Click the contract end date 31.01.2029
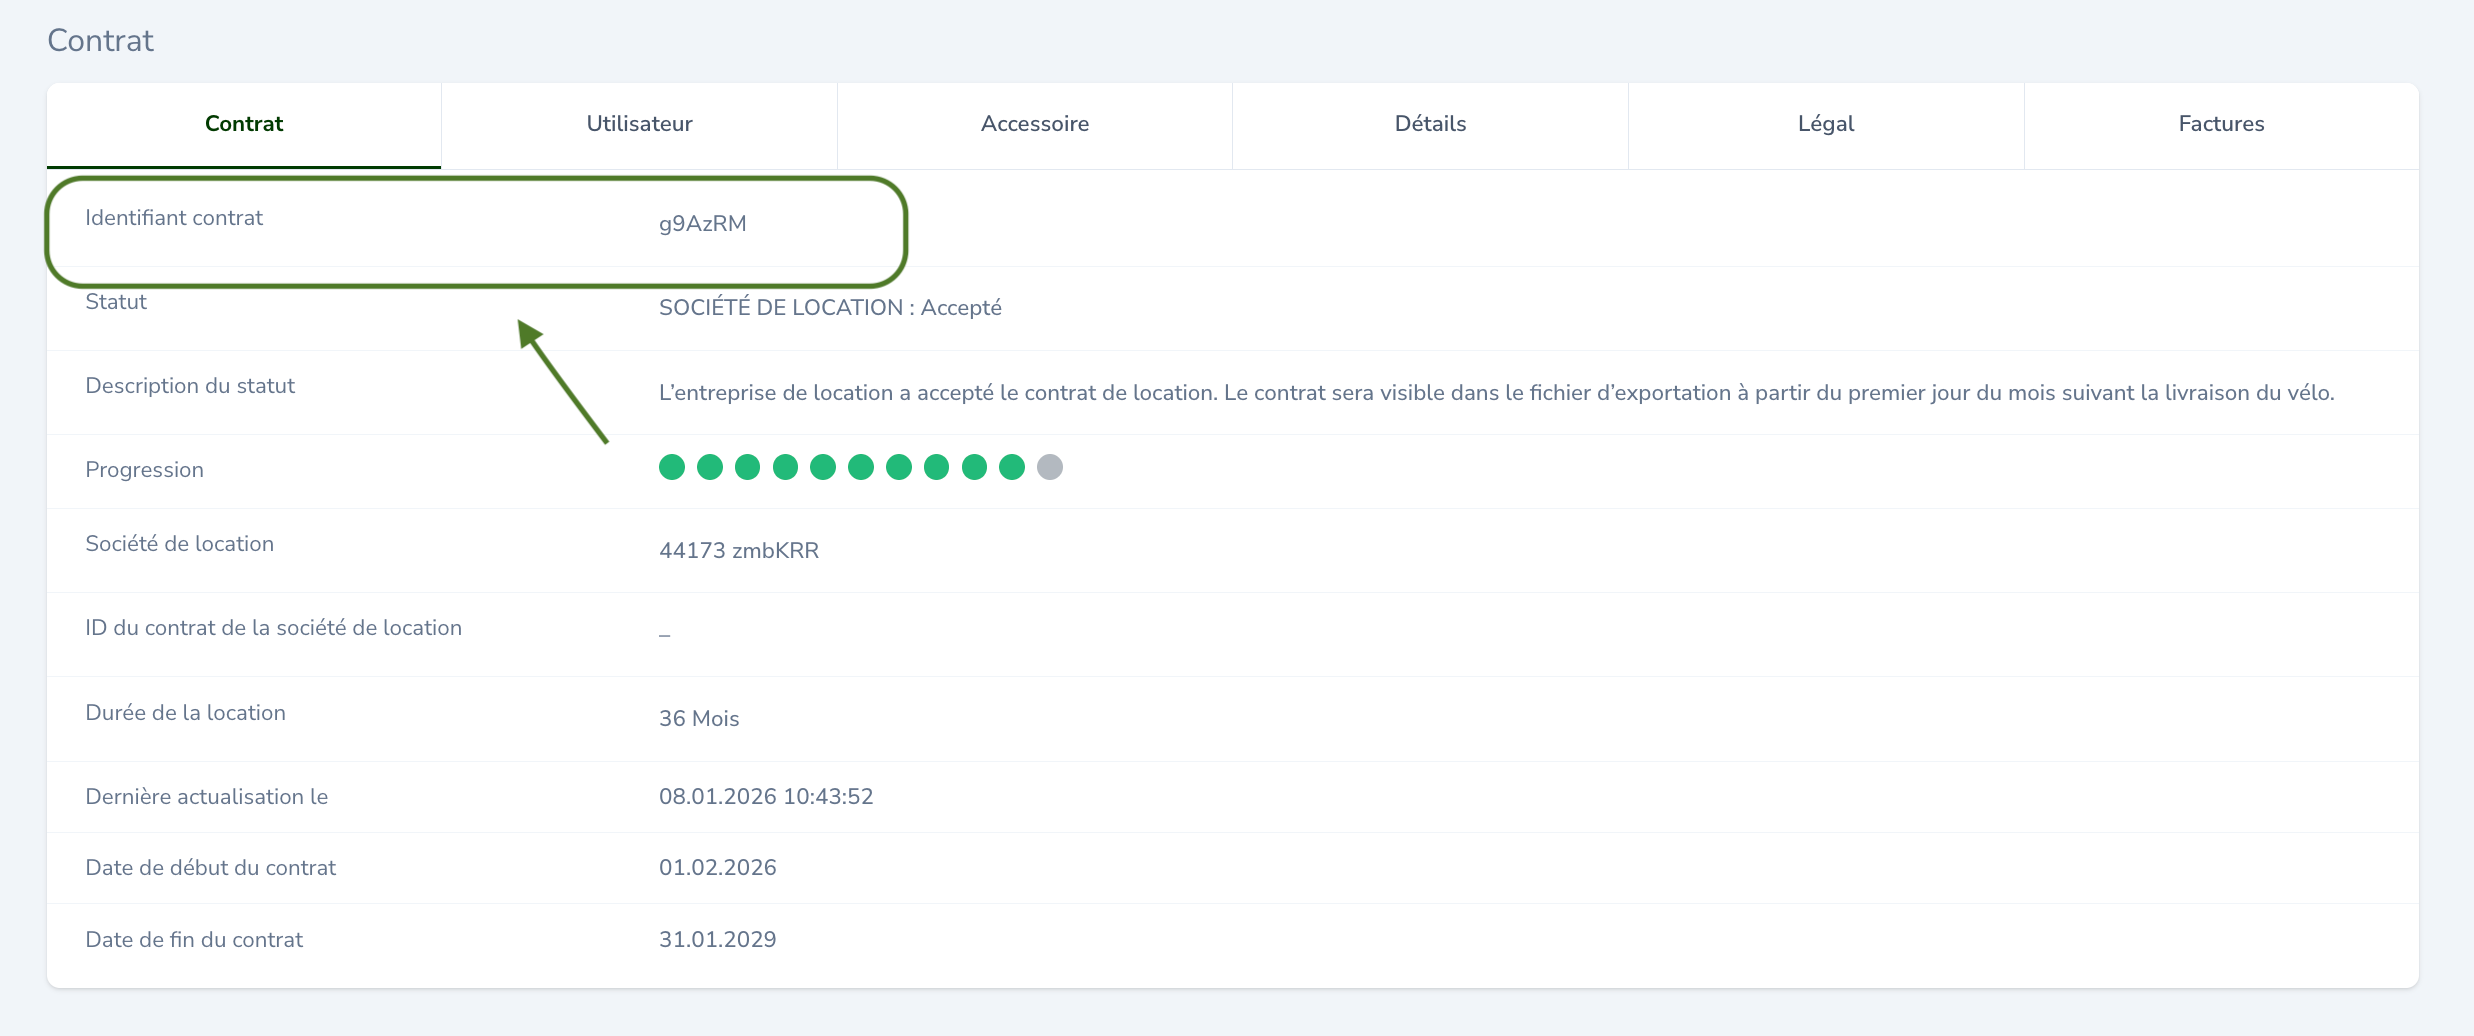2474x1036 pixels. click(717, 940)
